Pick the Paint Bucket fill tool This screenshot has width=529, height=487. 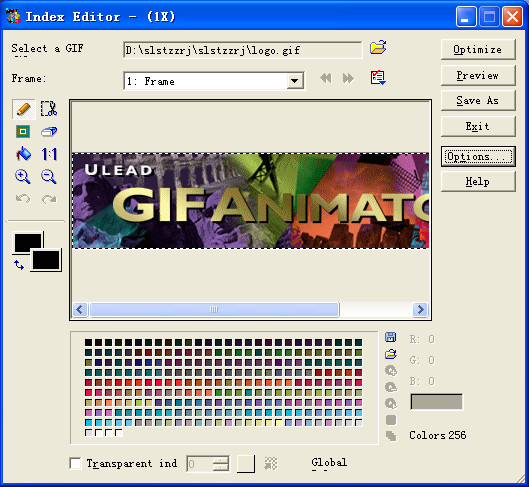pyautogui.click(x=23, y=154)
